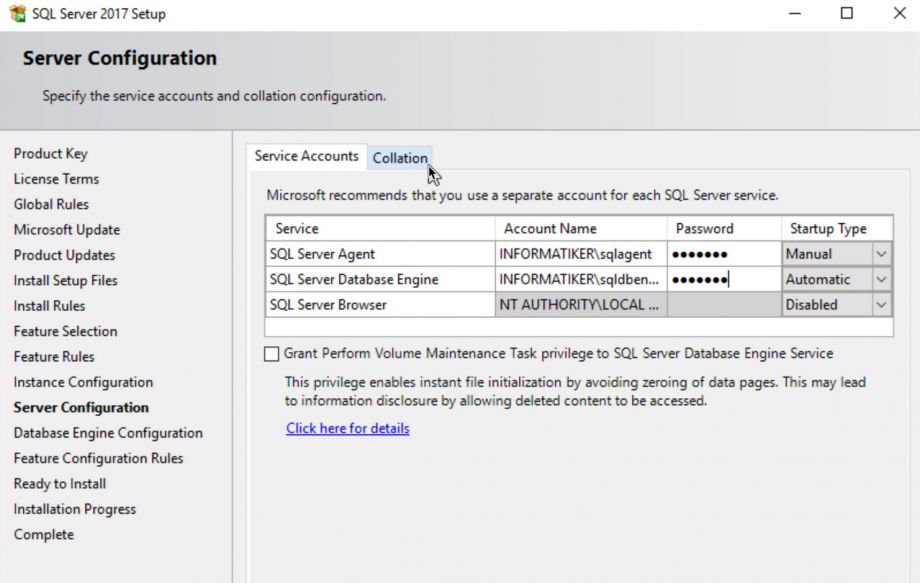Click the SQL Server Agent account name field
The width and height of the screenshot is (920, 583).
click(580, 253)
